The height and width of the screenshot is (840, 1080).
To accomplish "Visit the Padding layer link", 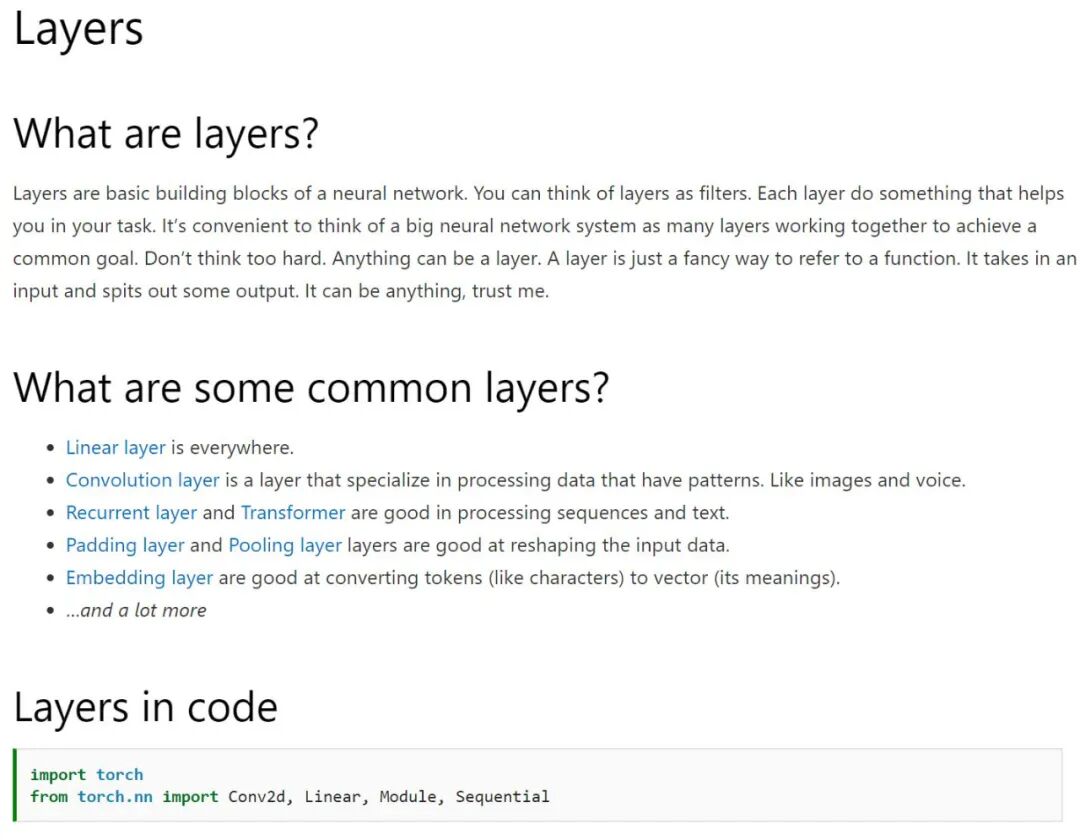I will click(x=125, y=545).
